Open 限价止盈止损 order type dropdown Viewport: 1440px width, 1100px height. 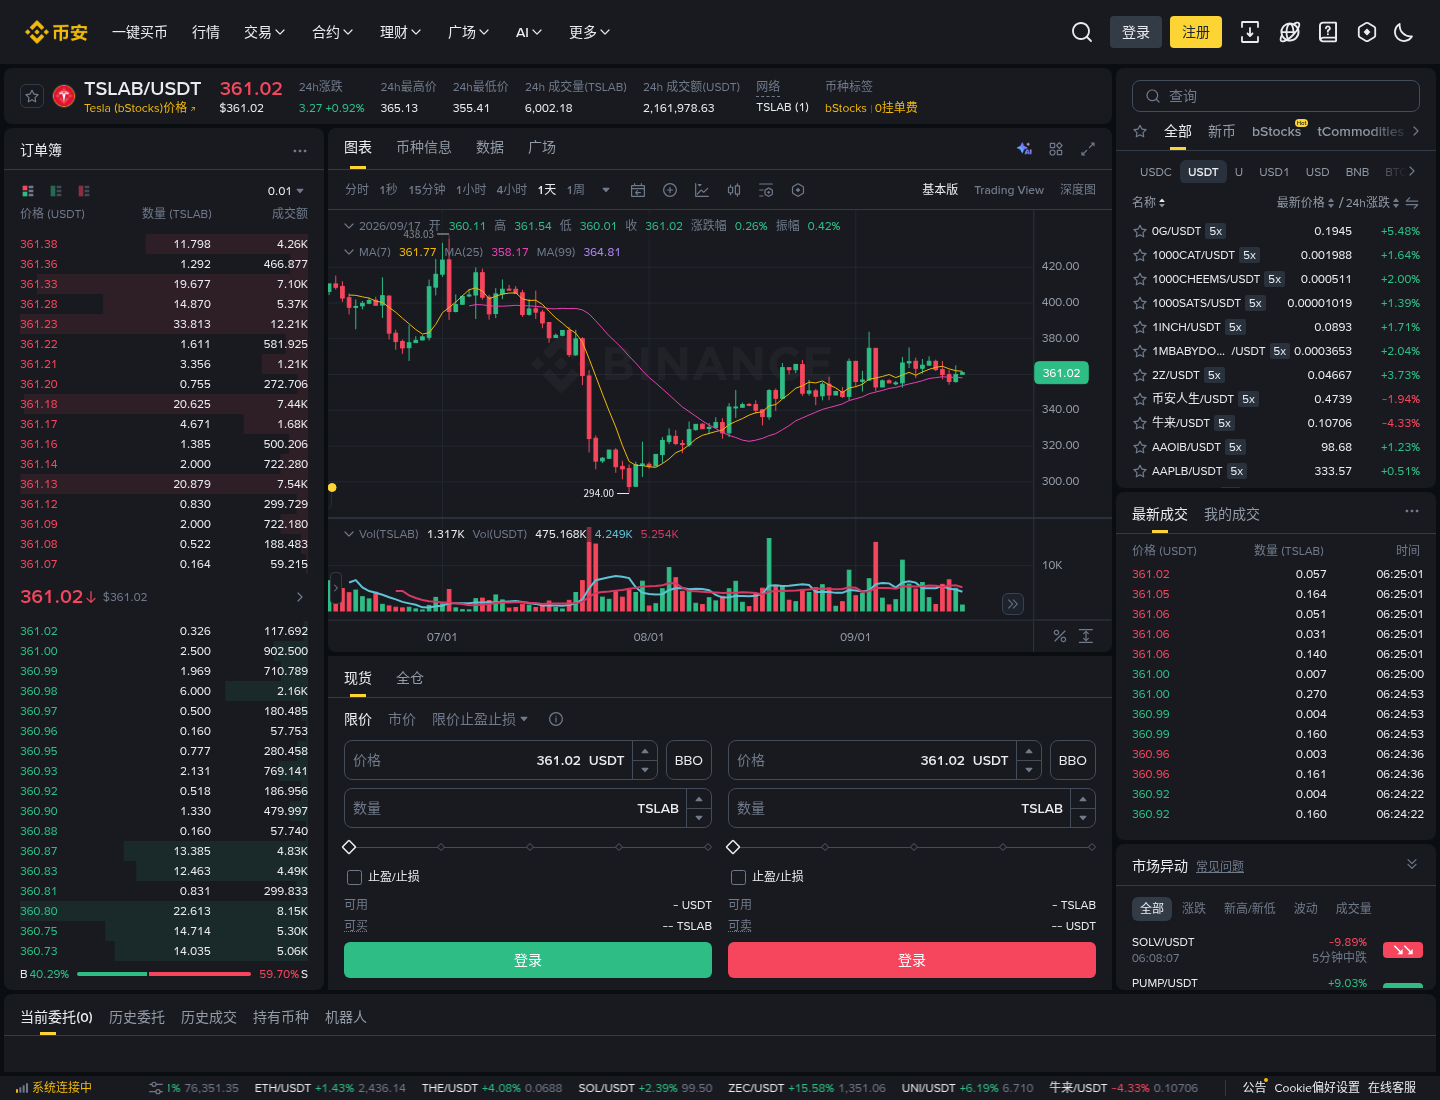click(480, 719)
